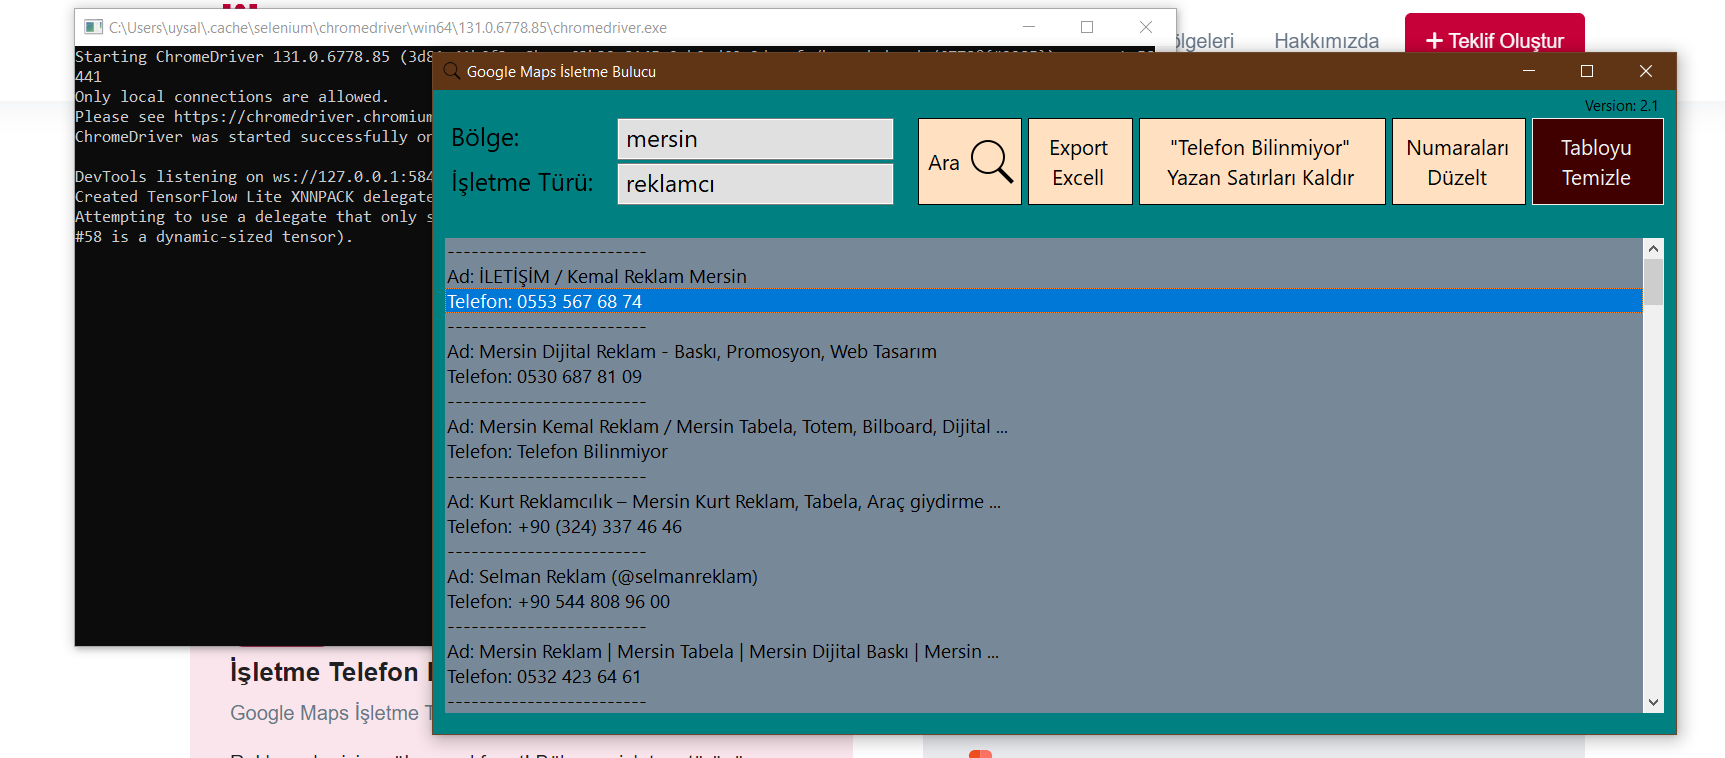Click the Ara search button
1725x758 pixels.
click(x=969, y=162)
